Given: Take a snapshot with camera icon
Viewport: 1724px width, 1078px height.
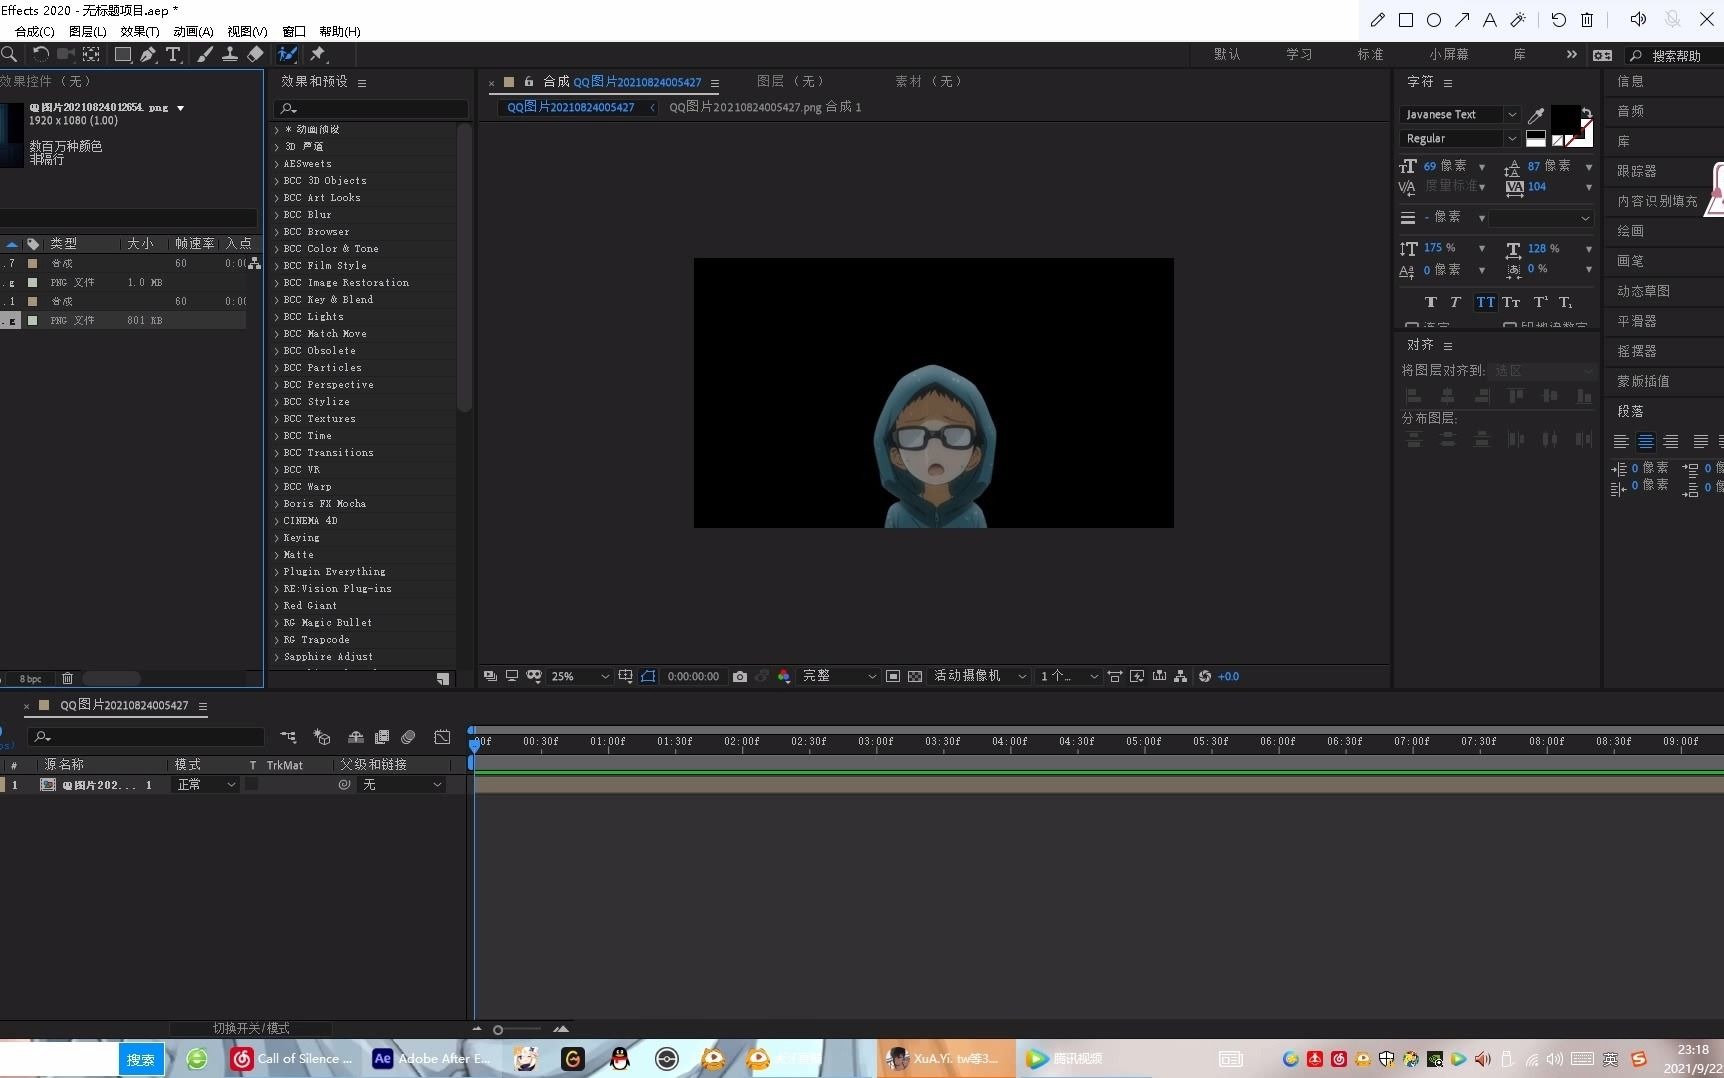Looking at the screenshot, I should (740, 676).
